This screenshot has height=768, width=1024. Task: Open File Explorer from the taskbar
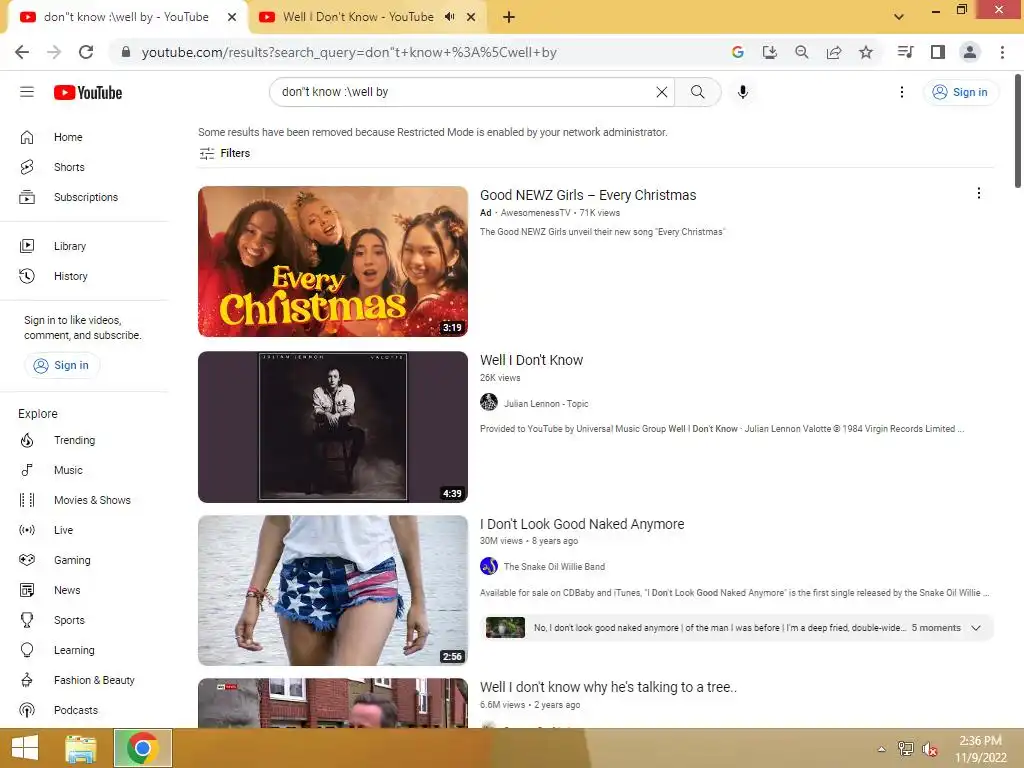[x=81, y=748]
